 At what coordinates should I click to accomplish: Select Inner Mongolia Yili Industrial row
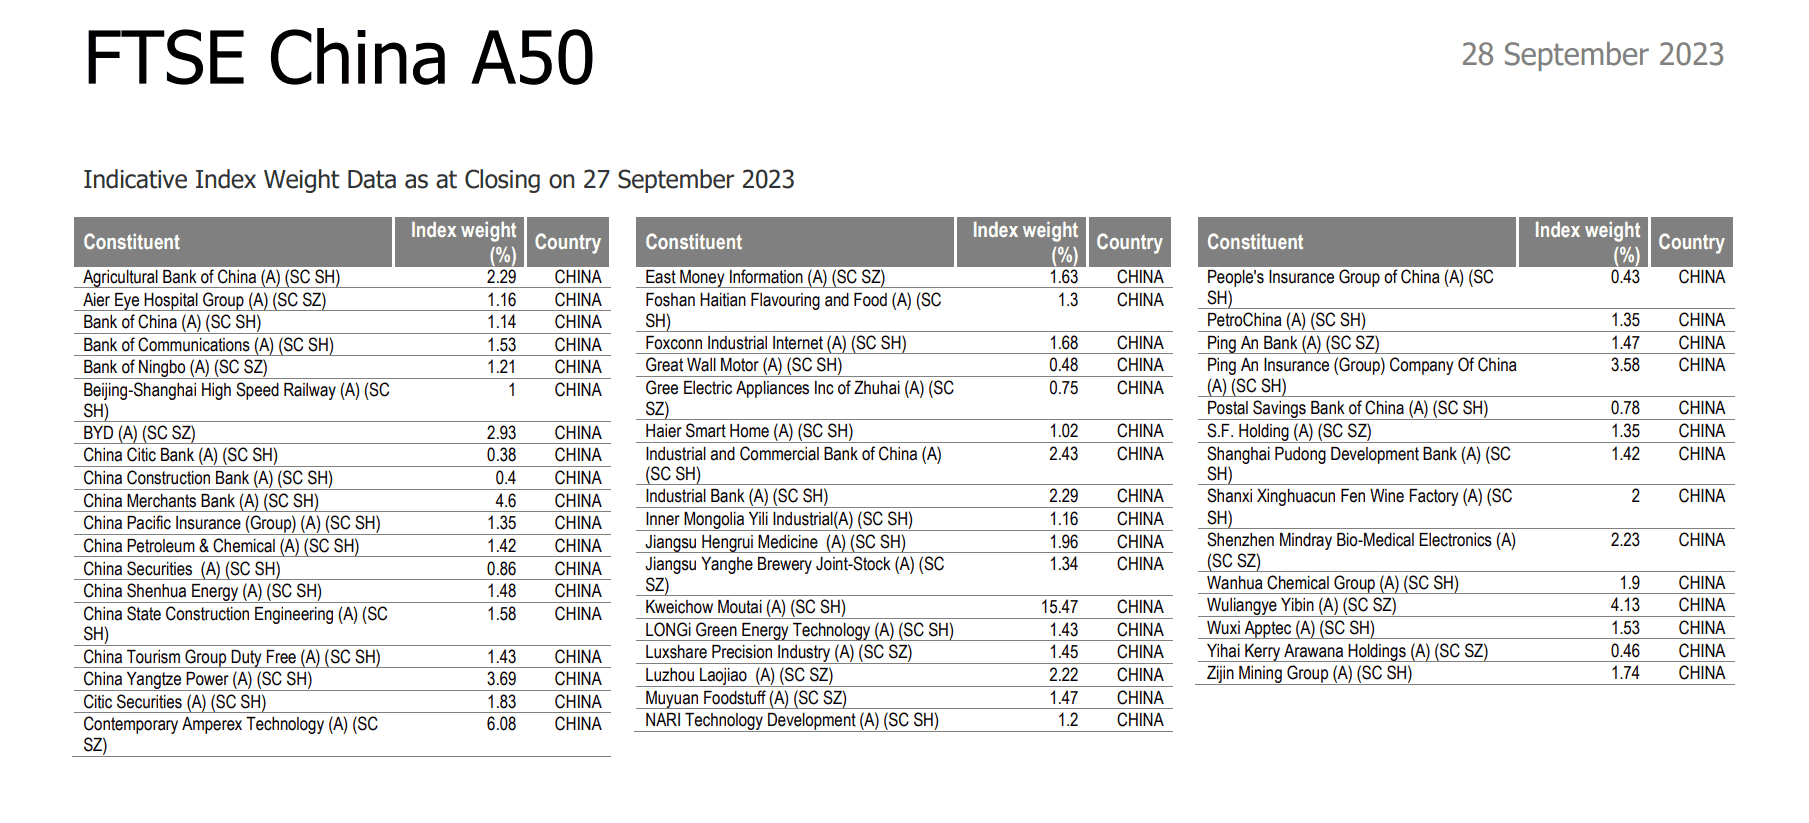tap(904, 519)
